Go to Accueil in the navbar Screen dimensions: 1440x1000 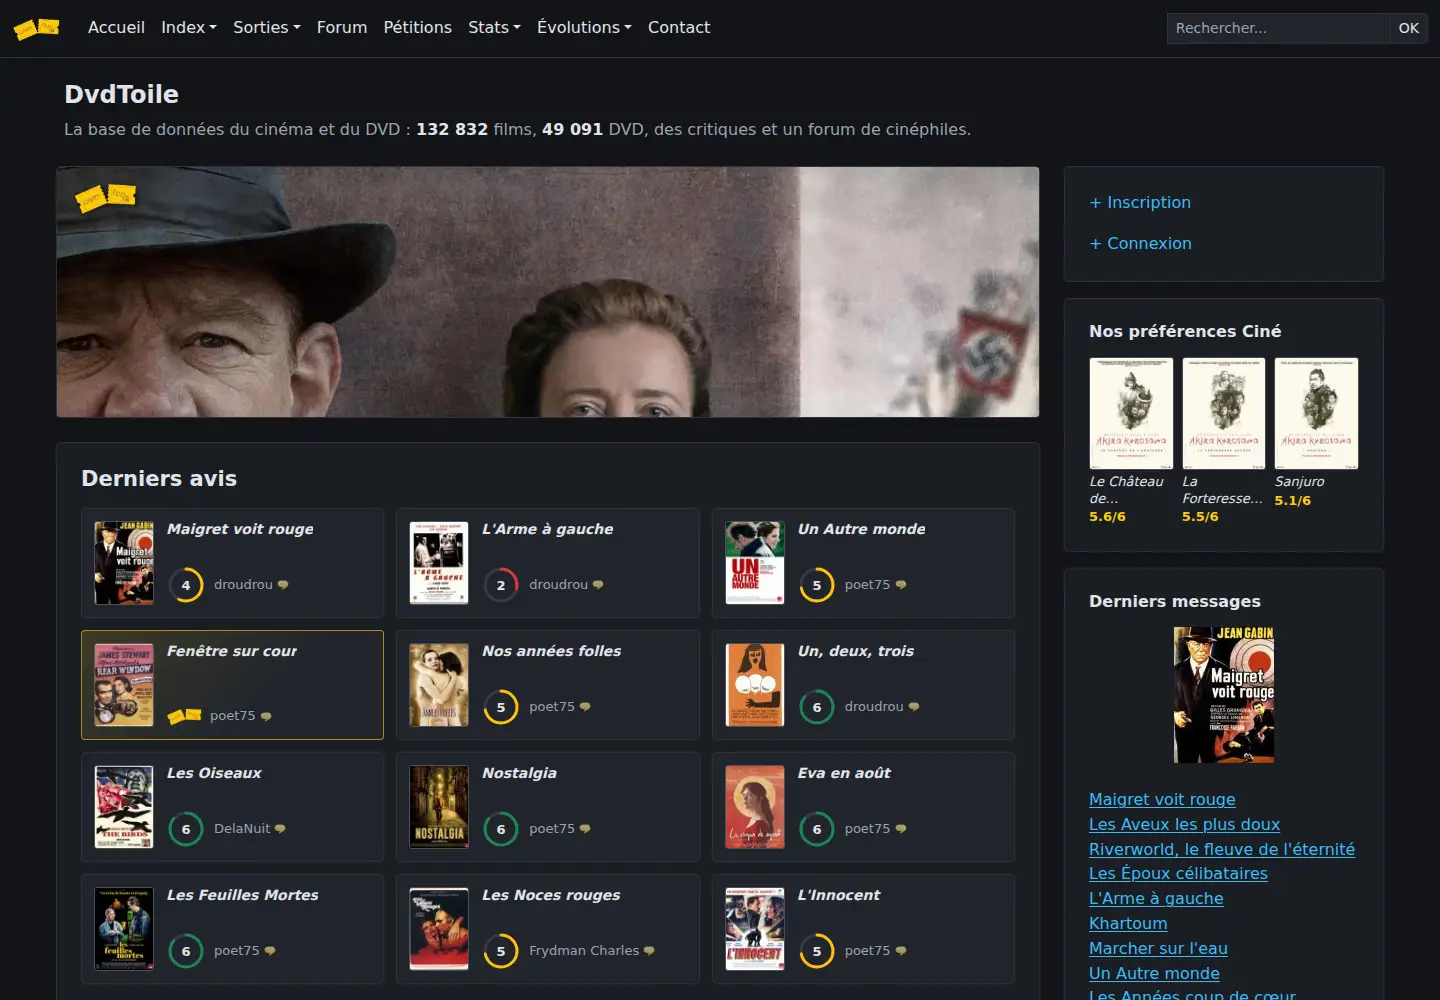pyautogui.click(x=116, y=28)
